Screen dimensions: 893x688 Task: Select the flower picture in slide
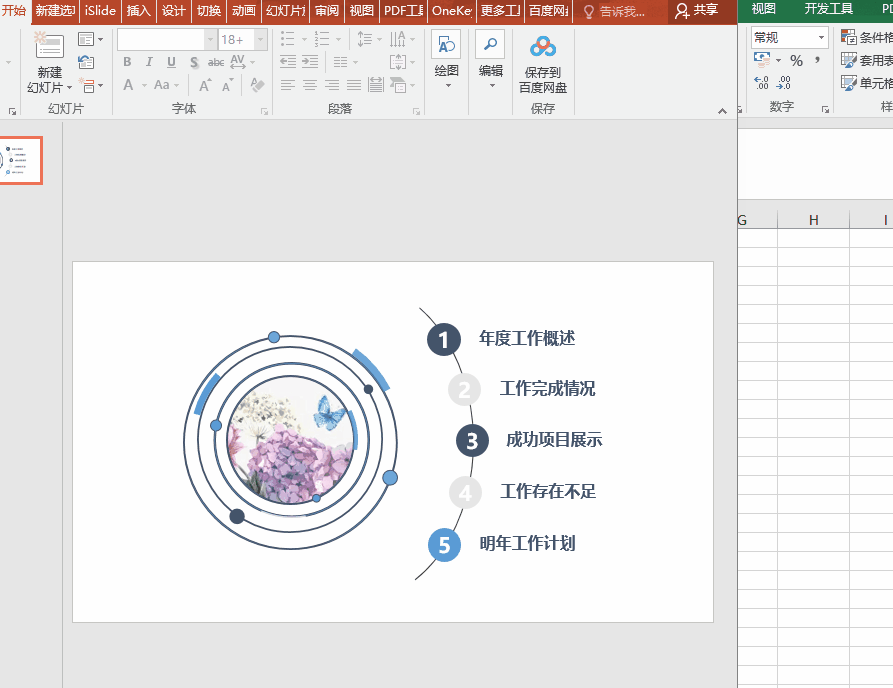click(290, 440)
